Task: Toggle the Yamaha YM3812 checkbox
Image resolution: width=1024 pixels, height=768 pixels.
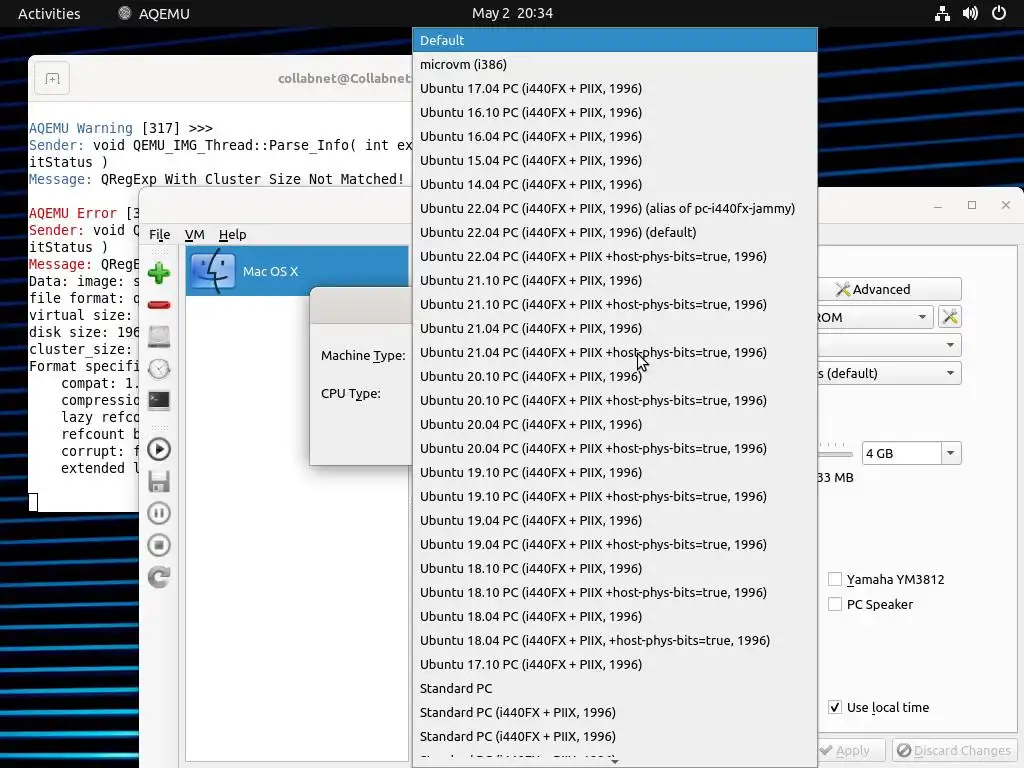Action: point(835,579)
